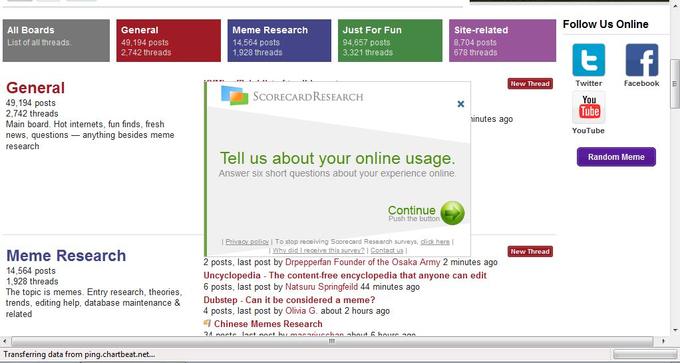Open the Facebook icon link
Image resolution: width=680 pixels, height=363 pixels.
642,60
